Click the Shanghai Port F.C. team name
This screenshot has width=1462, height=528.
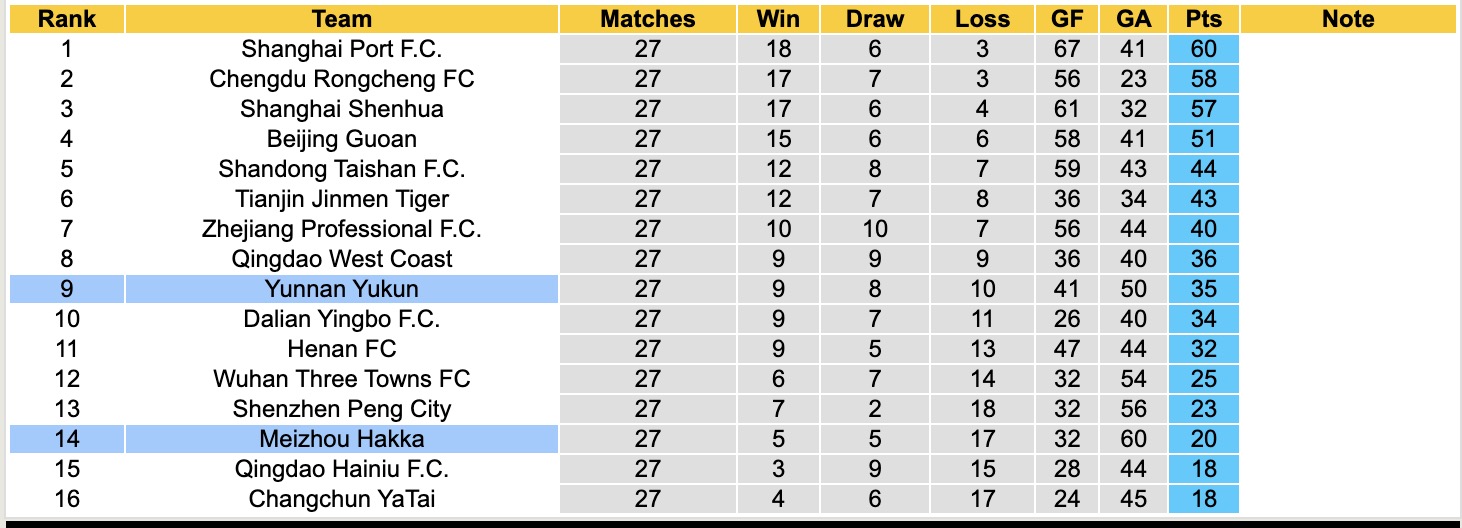coord(341,49)
